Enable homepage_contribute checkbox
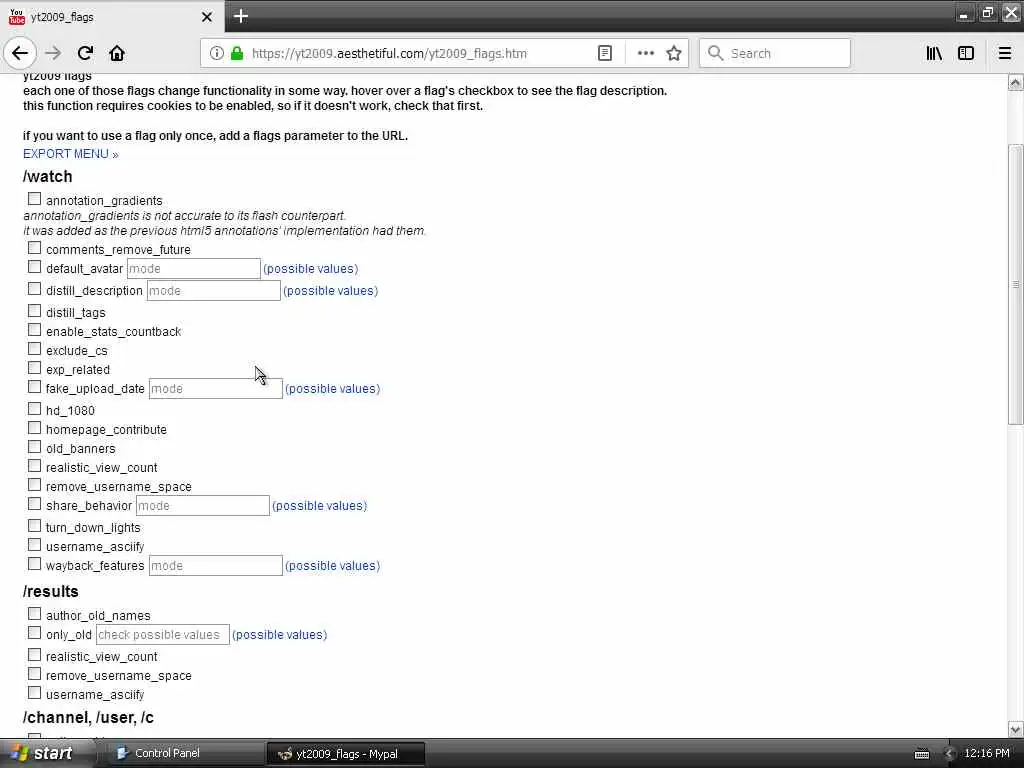This screenshot has width=1024, height=768. click(x=35, y=428)
